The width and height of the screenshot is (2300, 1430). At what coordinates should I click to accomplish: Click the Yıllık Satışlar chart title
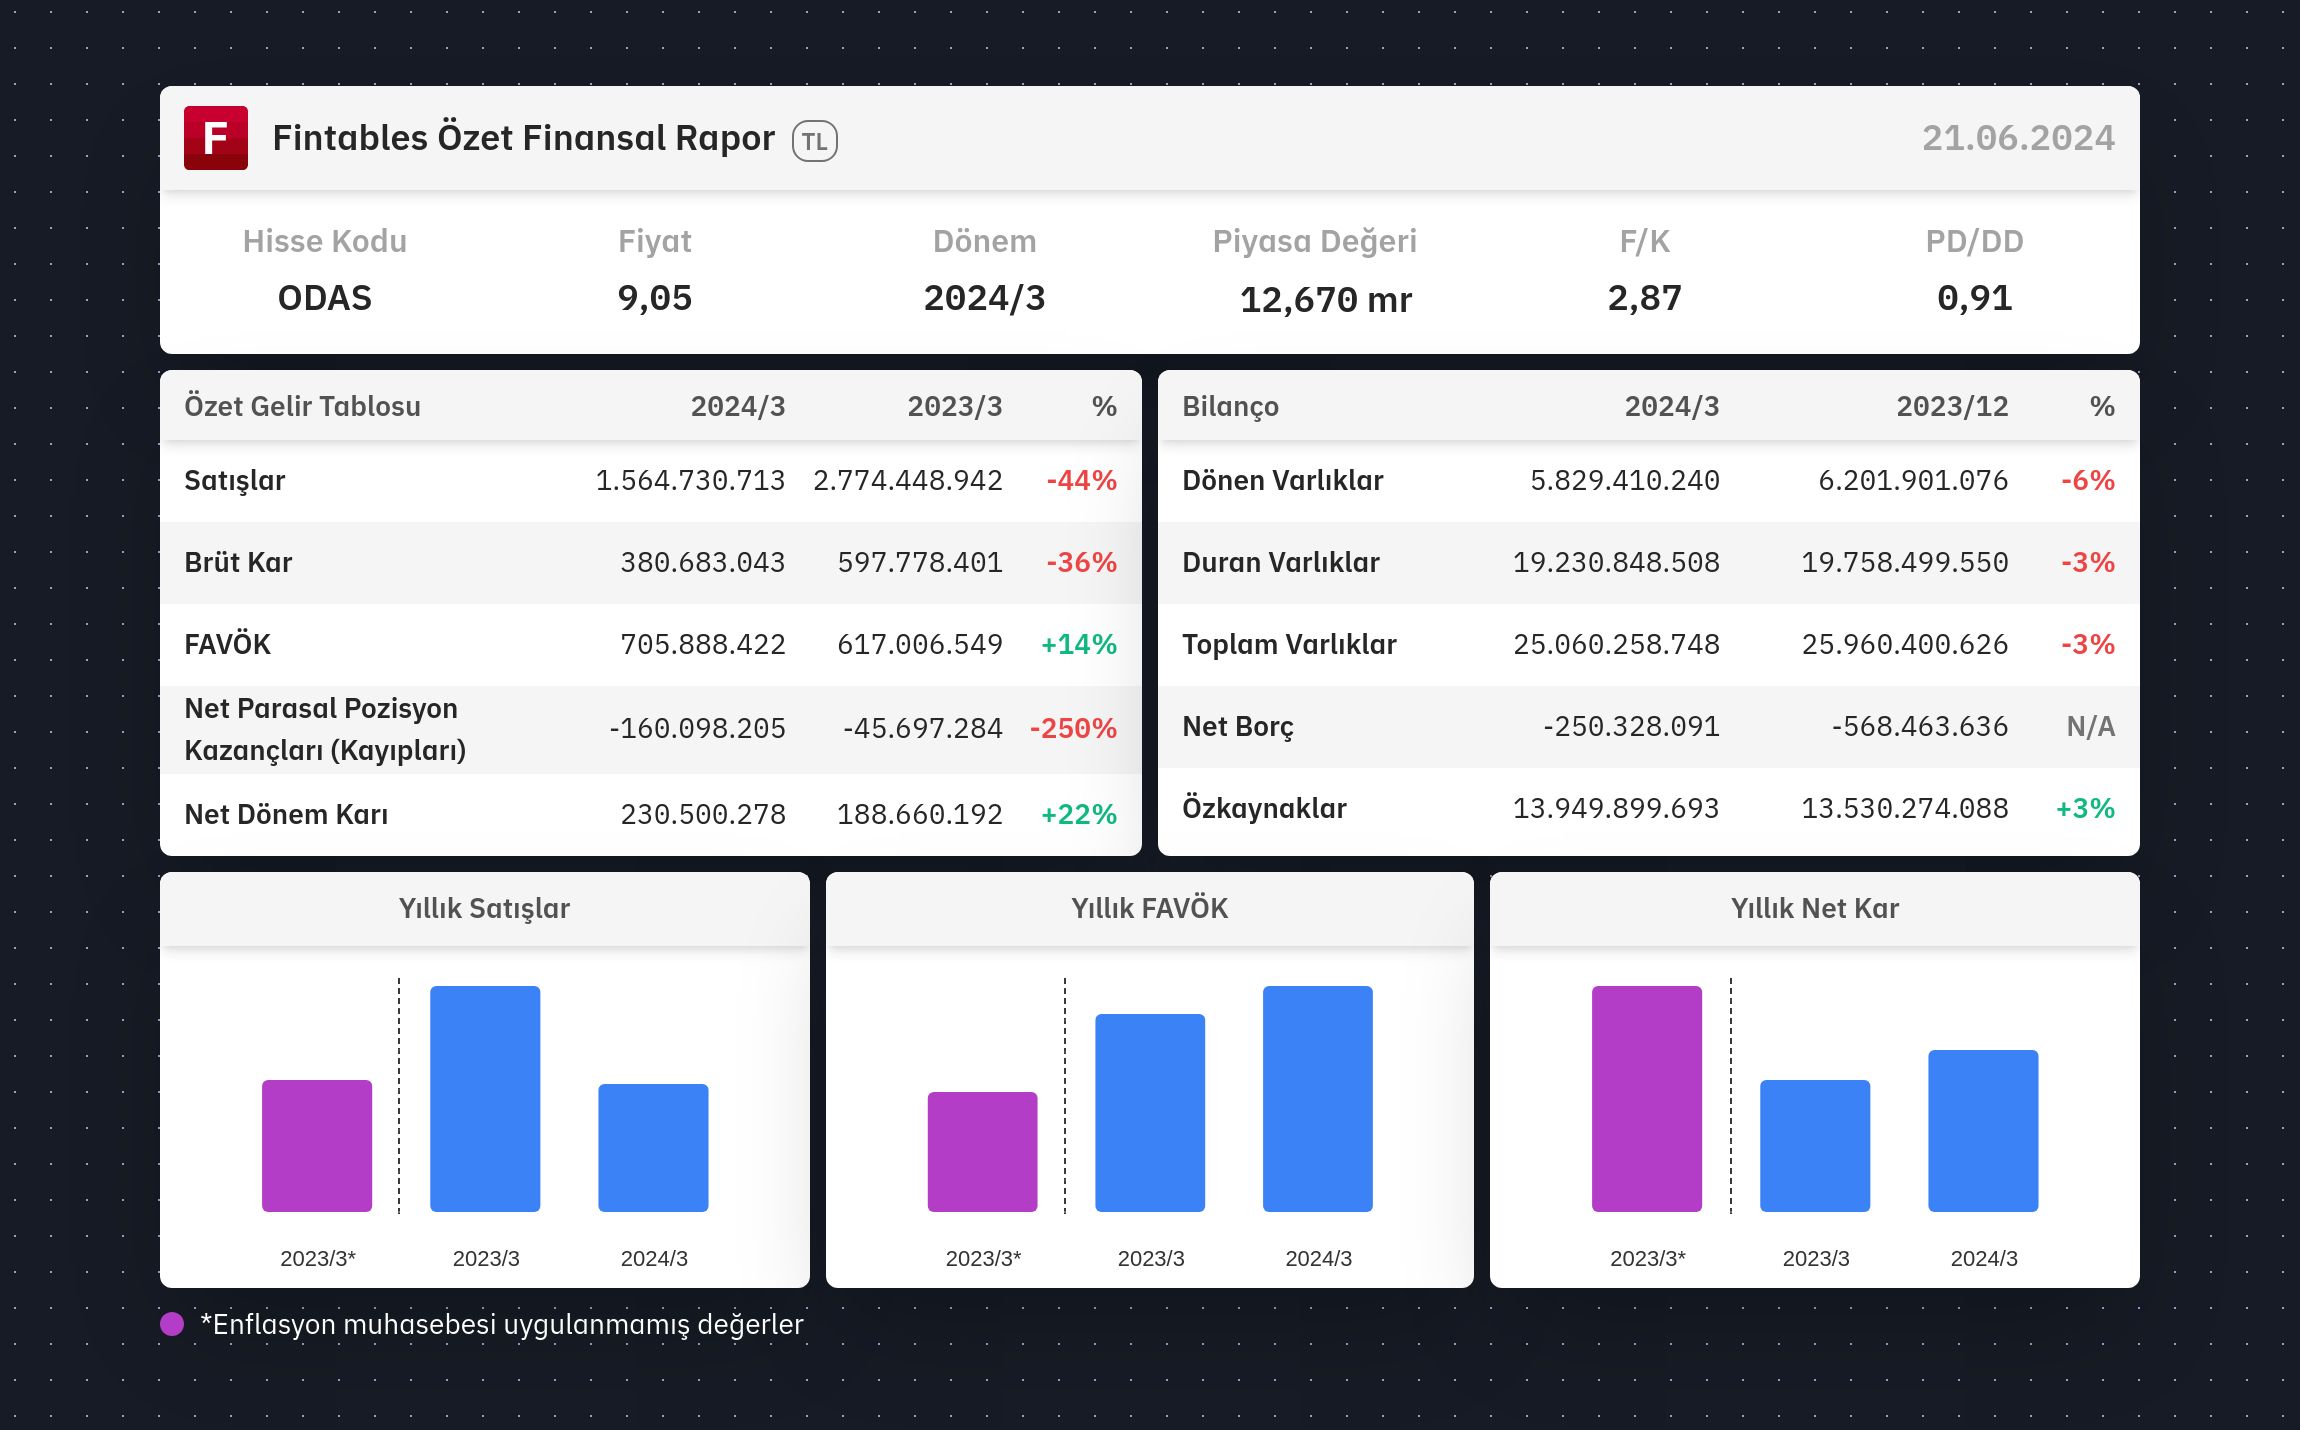[484, 908]
